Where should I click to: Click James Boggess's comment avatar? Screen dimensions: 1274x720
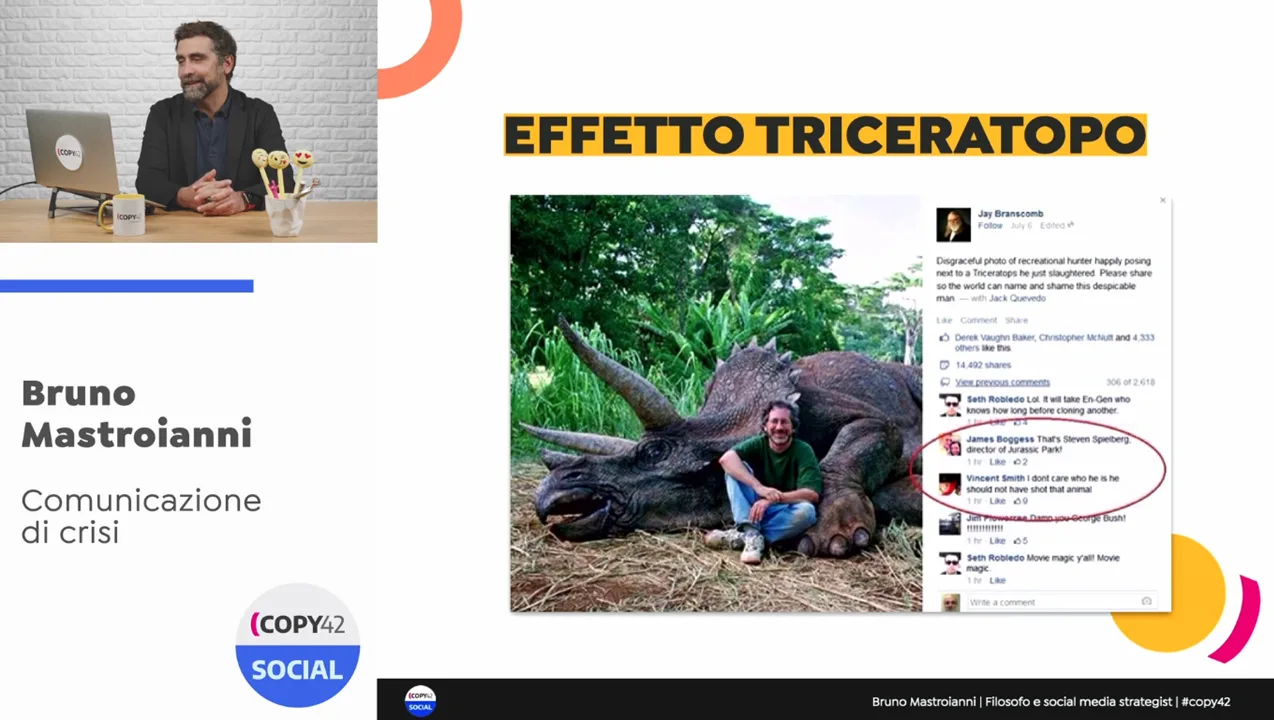(950, 445)
